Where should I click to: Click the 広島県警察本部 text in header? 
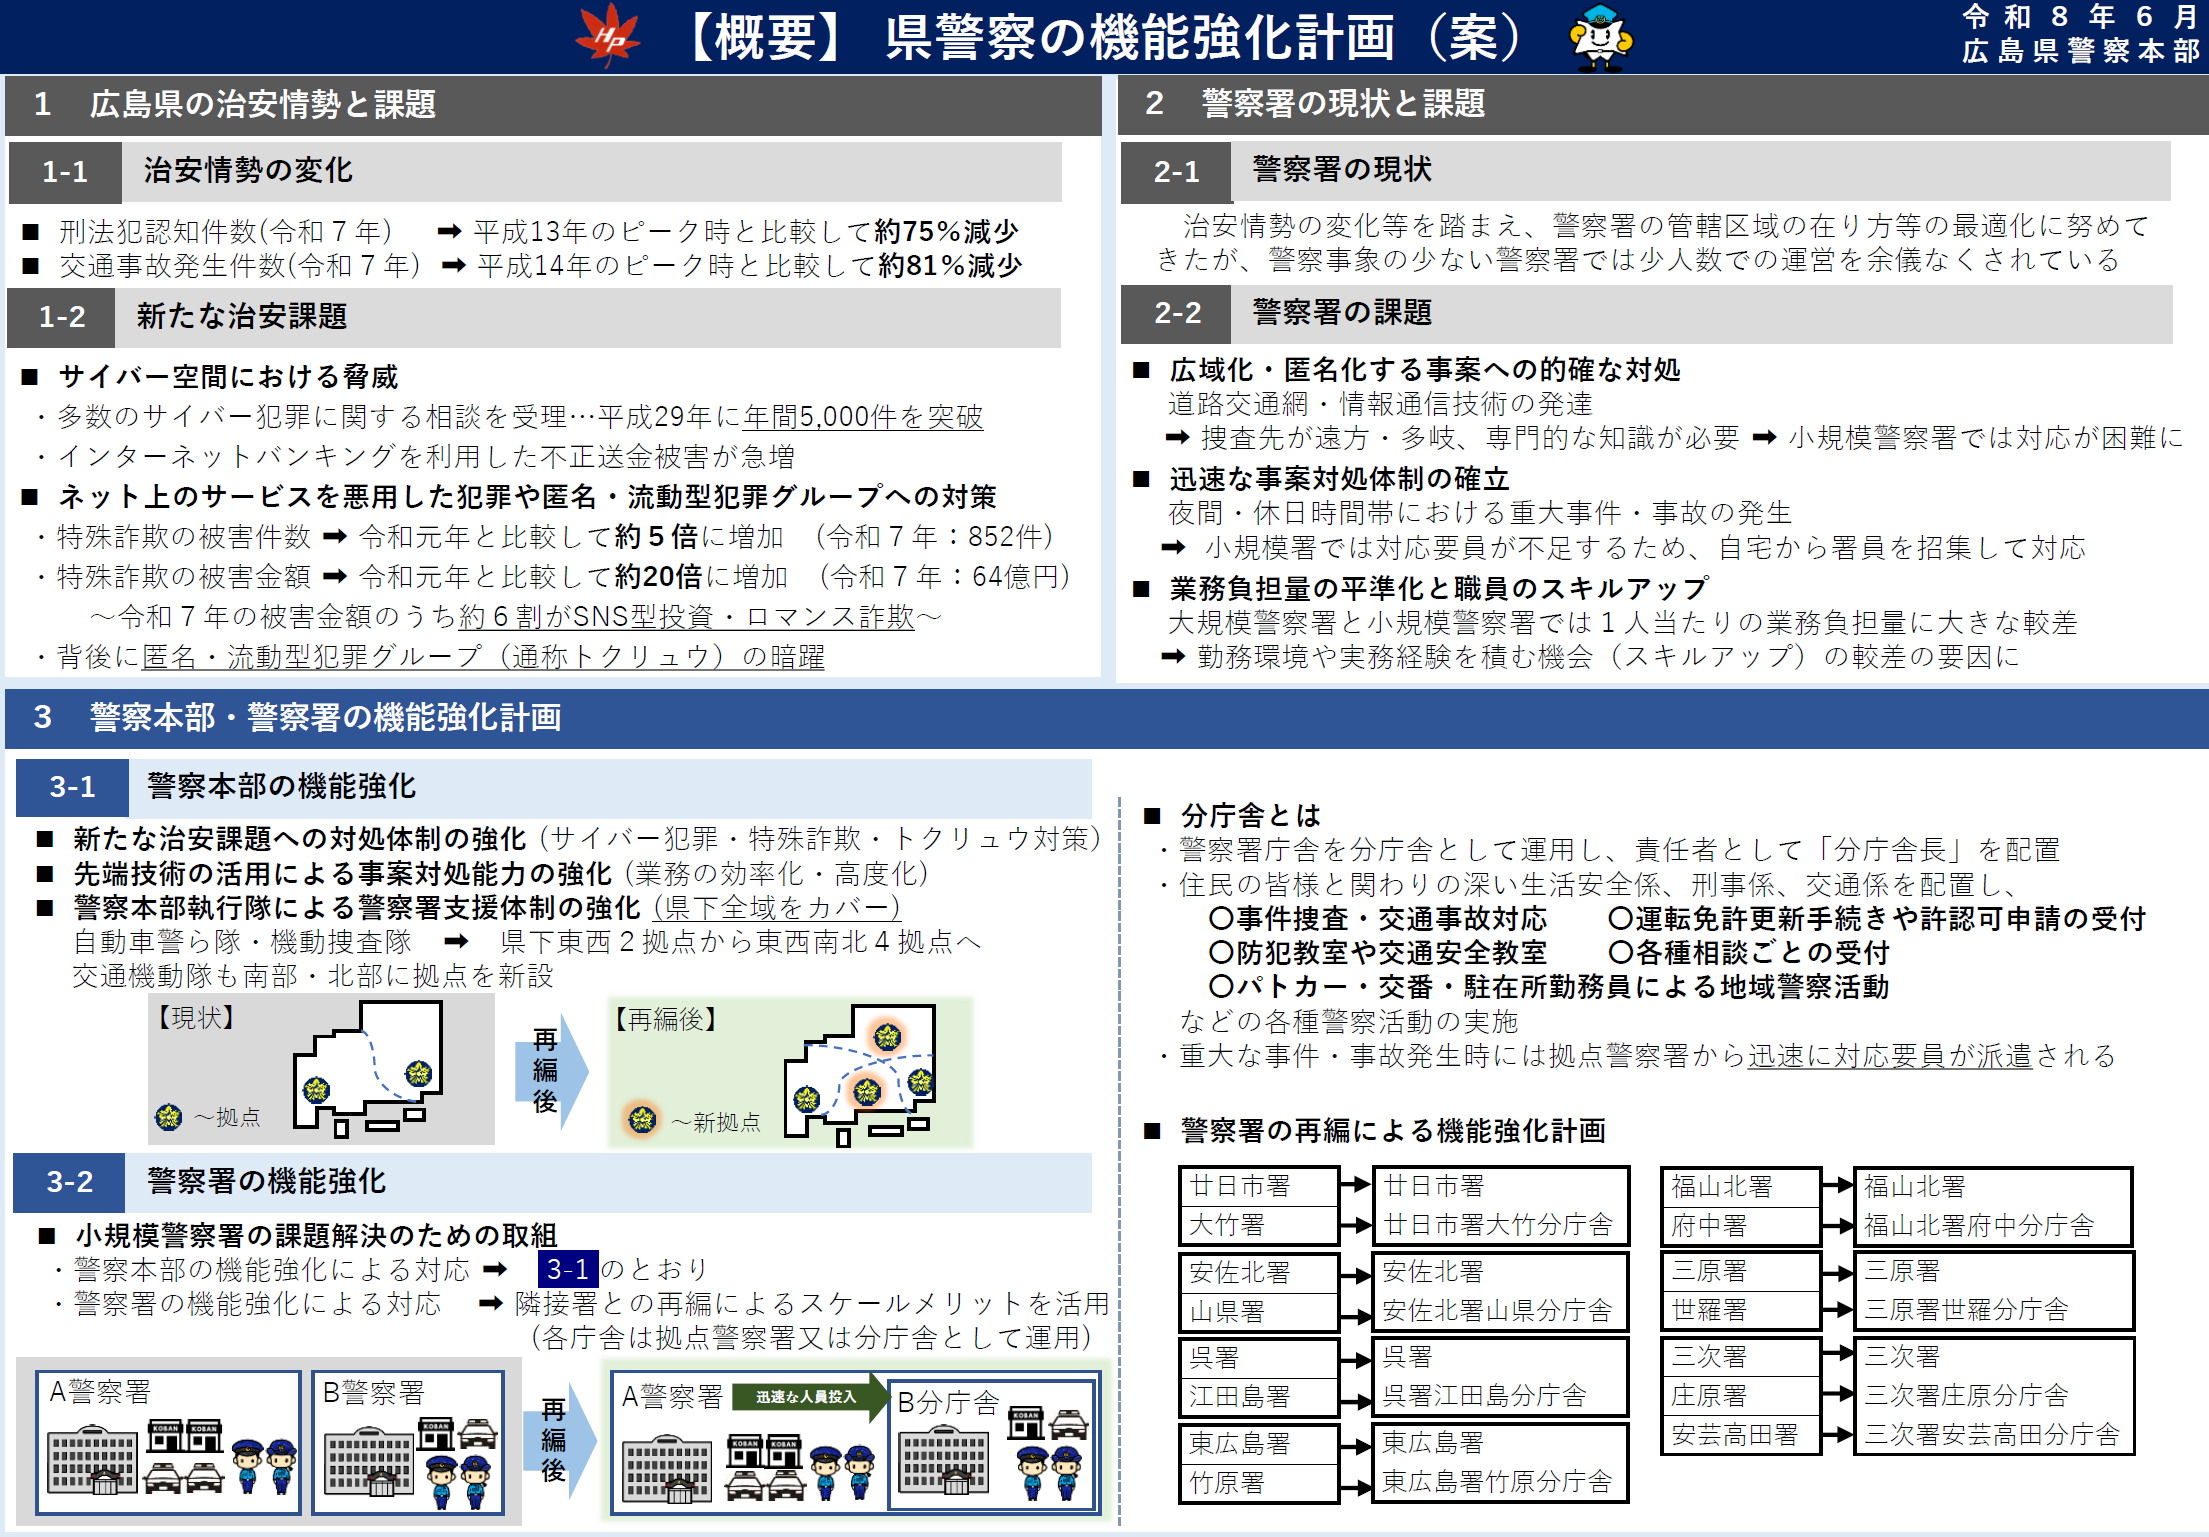(2079, 51)
